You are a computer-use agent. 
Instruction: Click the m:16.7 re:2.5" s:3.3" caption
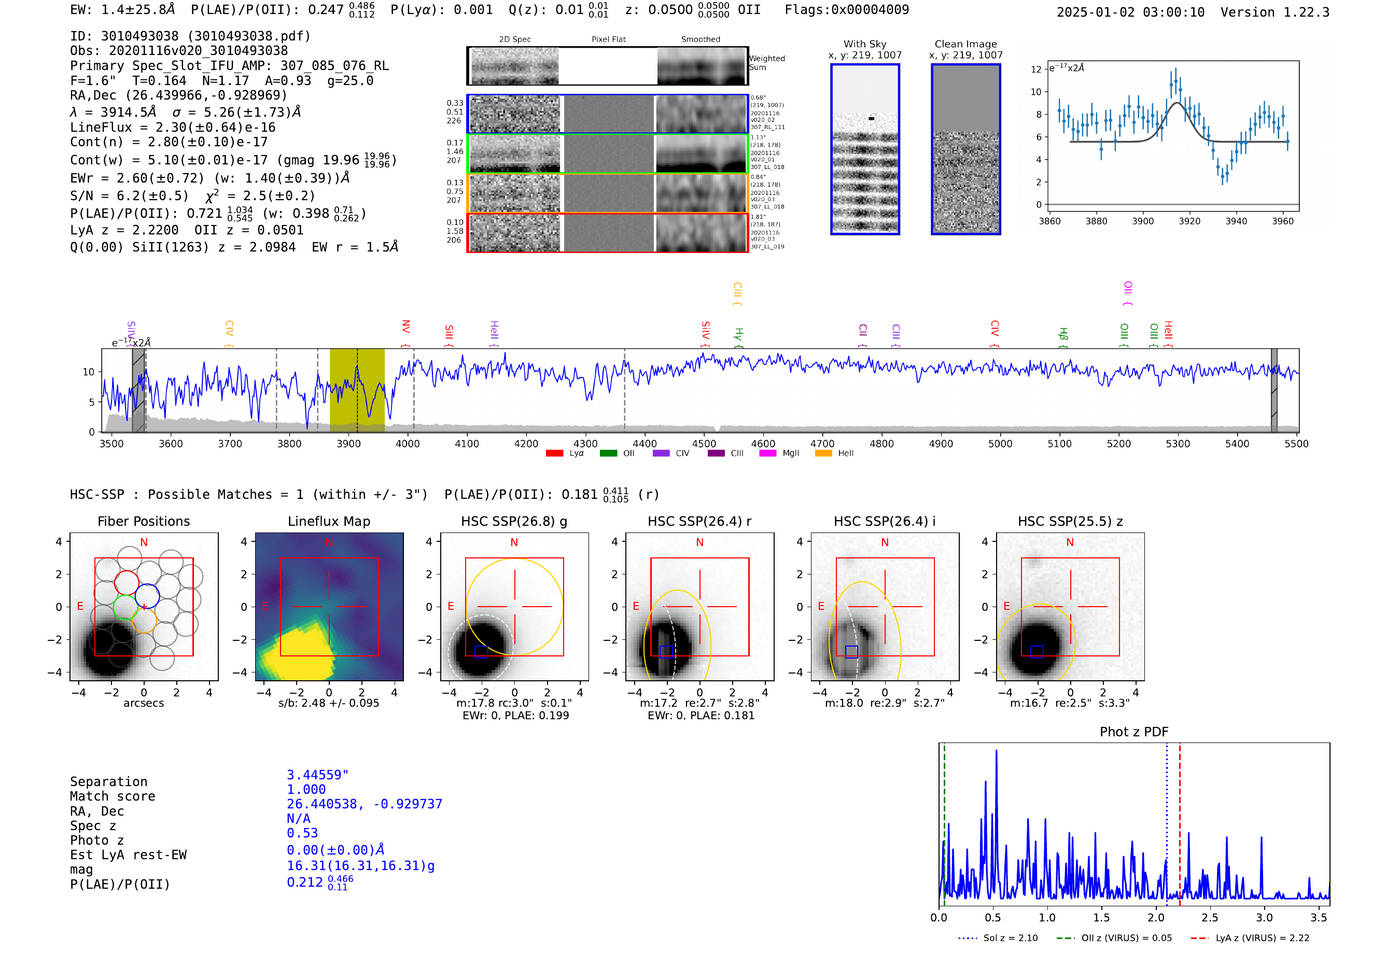[1071, 703]
